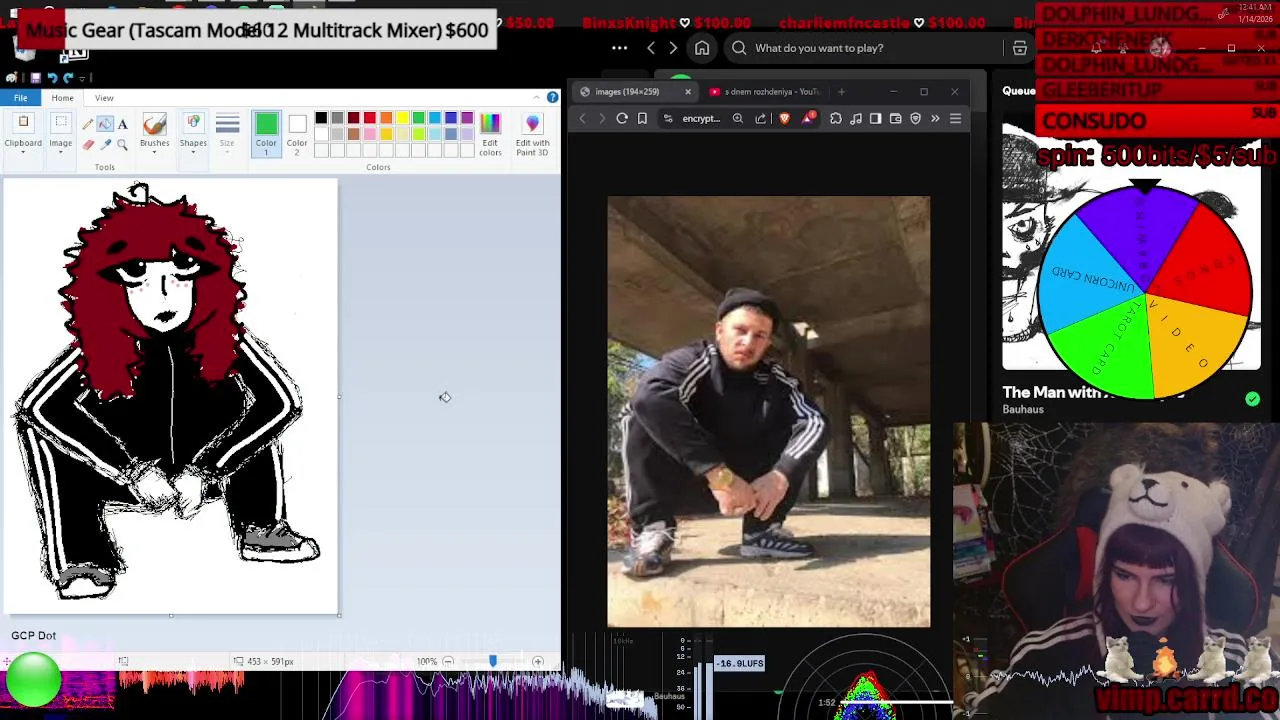Go forward with Spotify right chevron

(673, 48)
